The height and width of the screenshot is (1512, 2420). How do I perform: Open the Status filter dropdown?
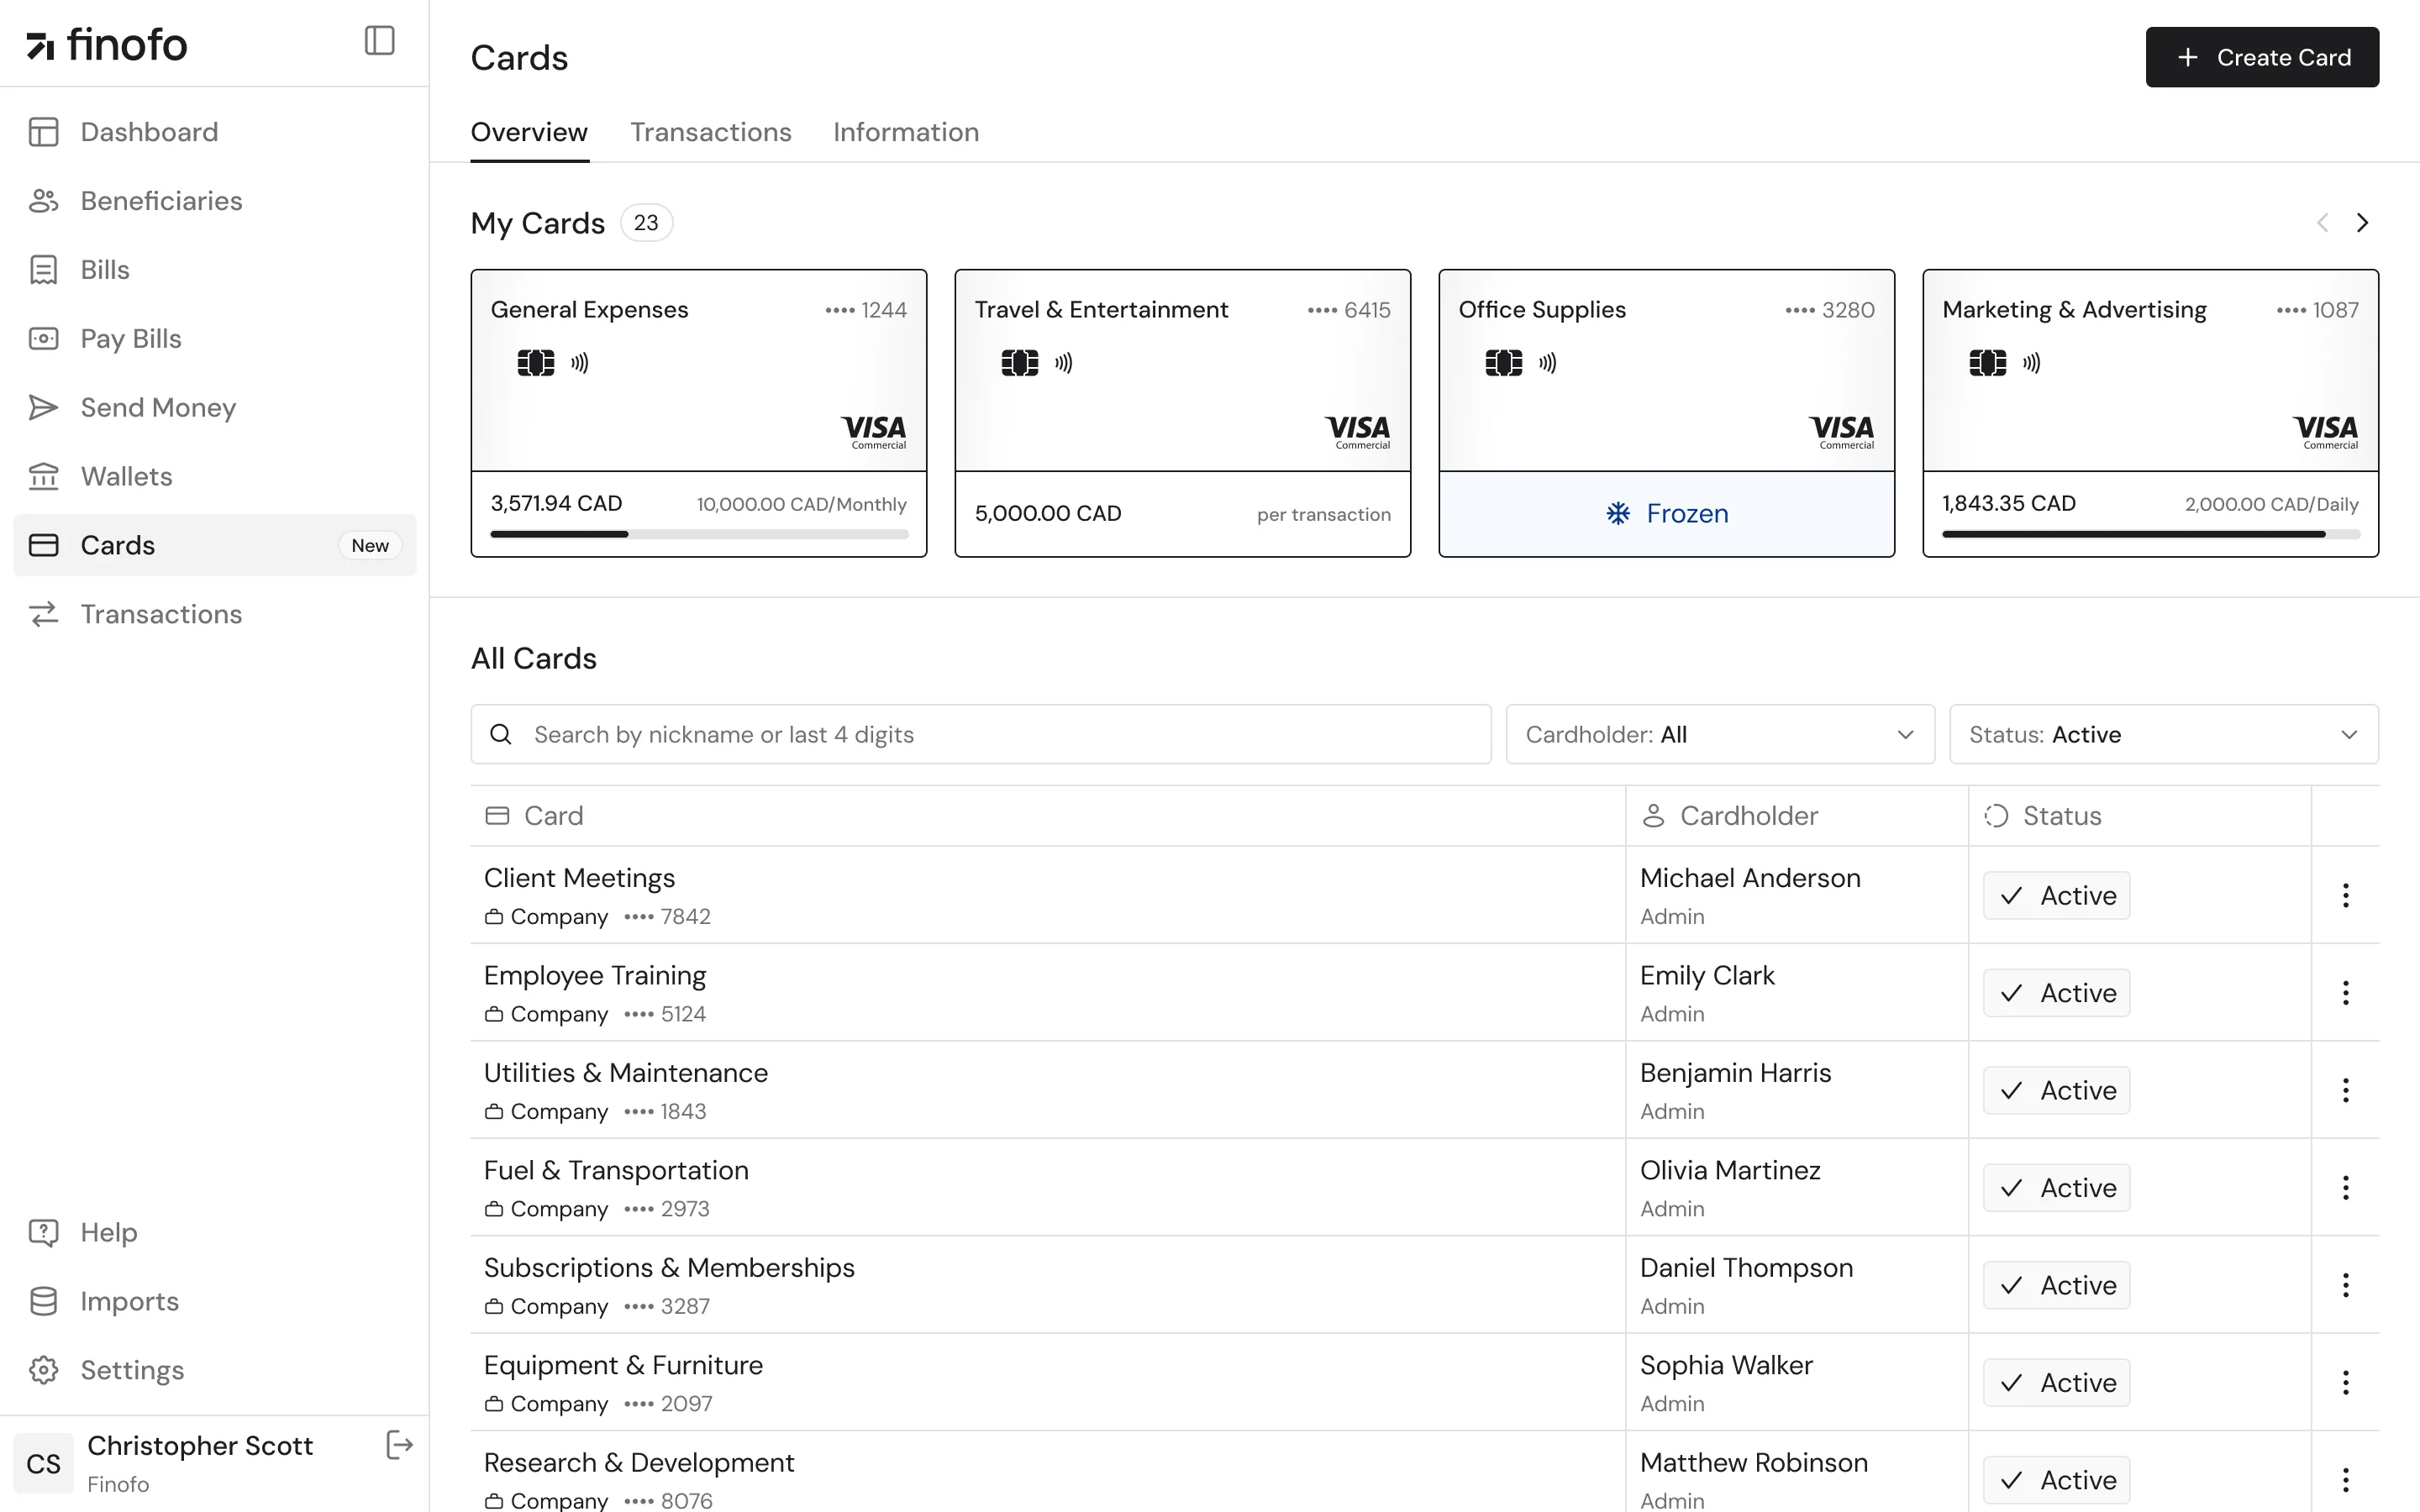click(2163, 733)
